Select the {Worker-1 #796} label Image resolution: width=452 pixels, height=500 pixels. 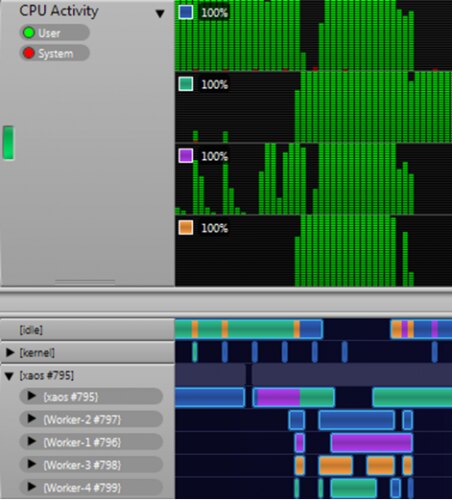pos(82,442)
